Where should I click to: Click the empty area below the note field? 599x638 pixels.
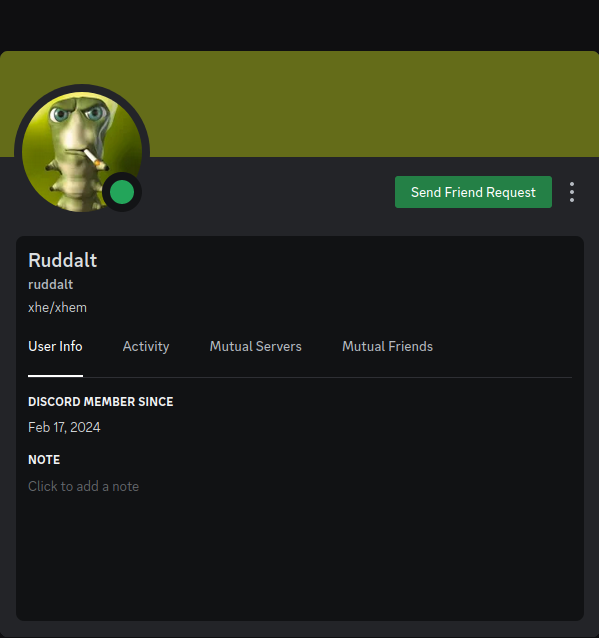pyautogui.click(x=300, y=557)
